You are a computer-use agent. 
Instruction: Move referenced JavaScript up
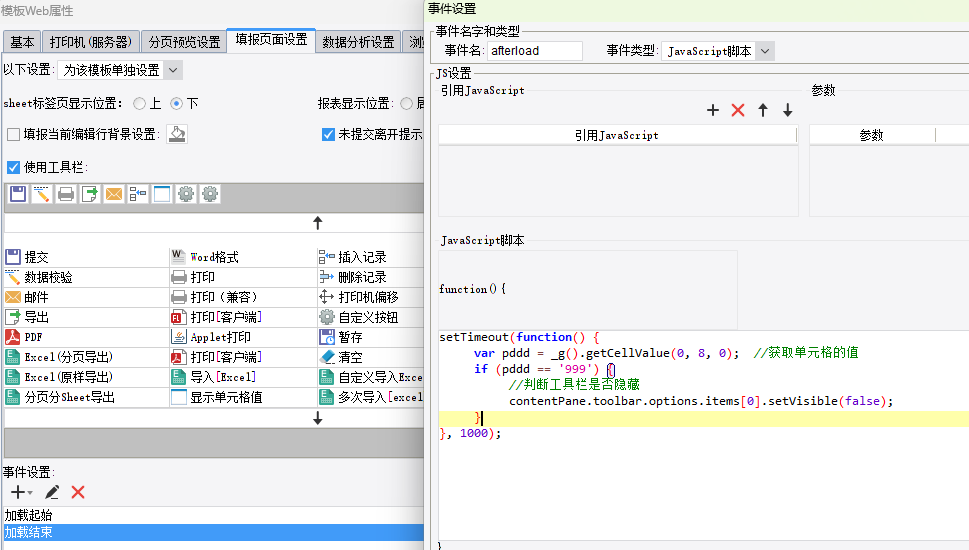[763, 110]
